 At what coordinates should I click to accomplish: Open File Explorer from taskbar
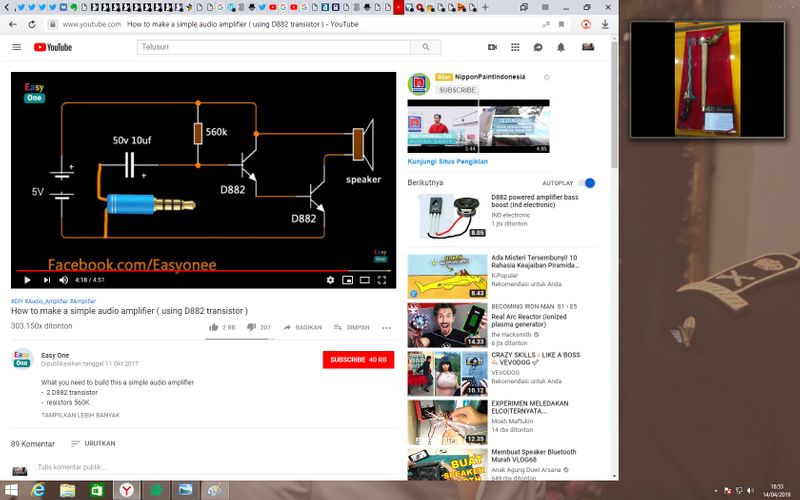click(67, 490)
